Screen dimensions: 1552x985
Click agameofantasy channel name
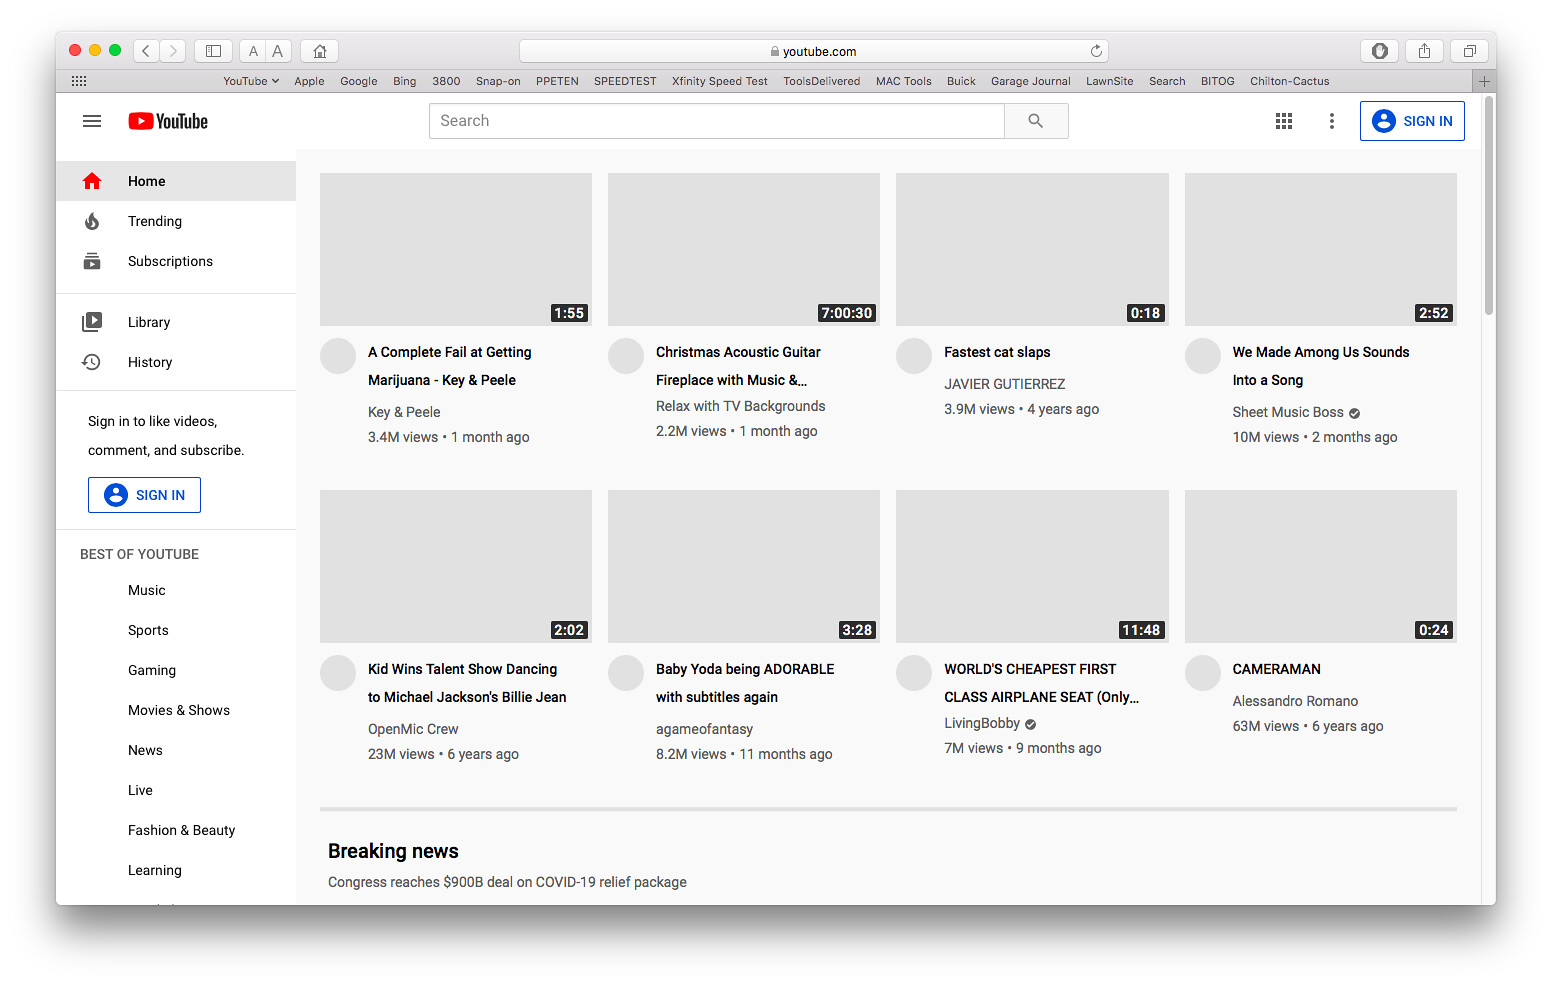705,729
